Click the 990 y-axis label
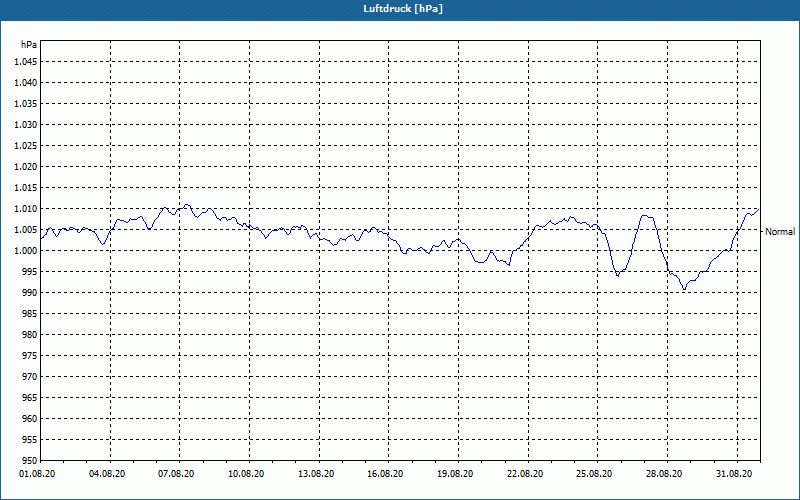 tap(30, 292)
